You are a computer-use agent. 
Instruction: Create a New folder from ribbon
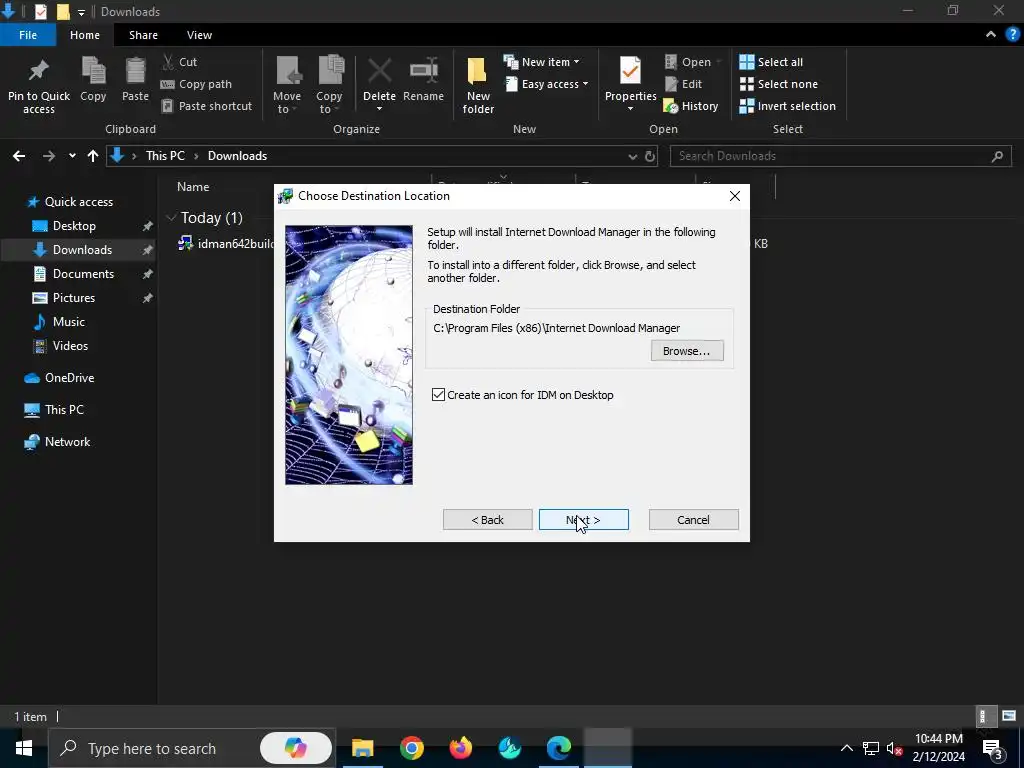(x=478, y=85)
